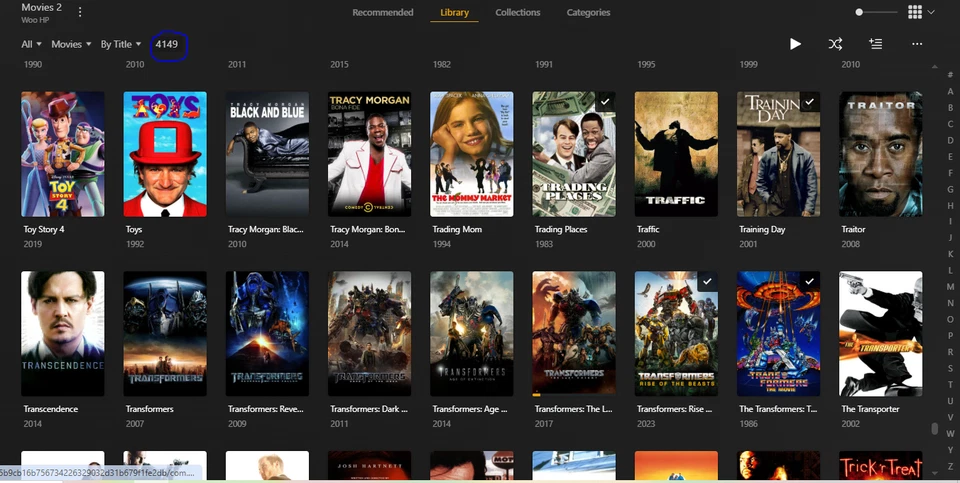The height and width of the screenshot is (483, 960).
Task: Jump to # in the alphabet index
Action: pos(950,75)
